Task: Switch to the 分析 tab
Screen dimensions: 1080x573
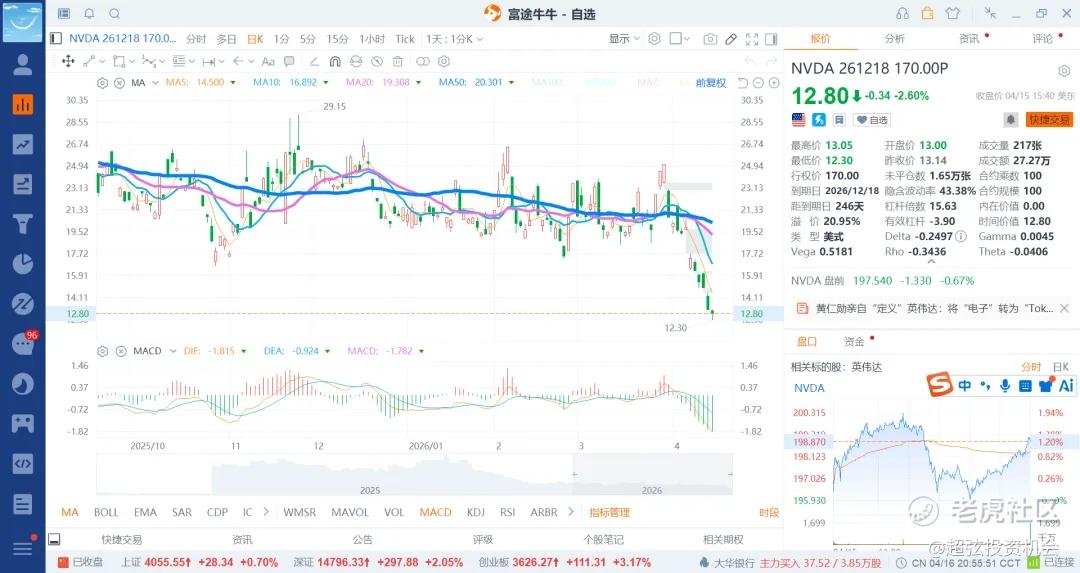Action: pos(895,39)
